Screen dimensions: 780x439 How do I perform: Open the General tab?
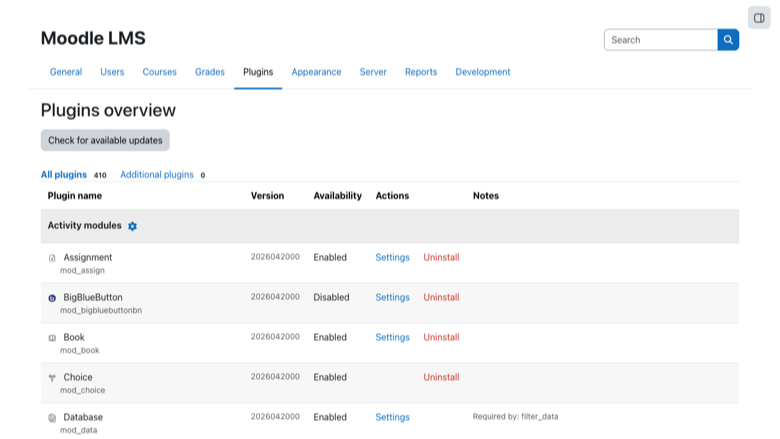pos(66,72)
